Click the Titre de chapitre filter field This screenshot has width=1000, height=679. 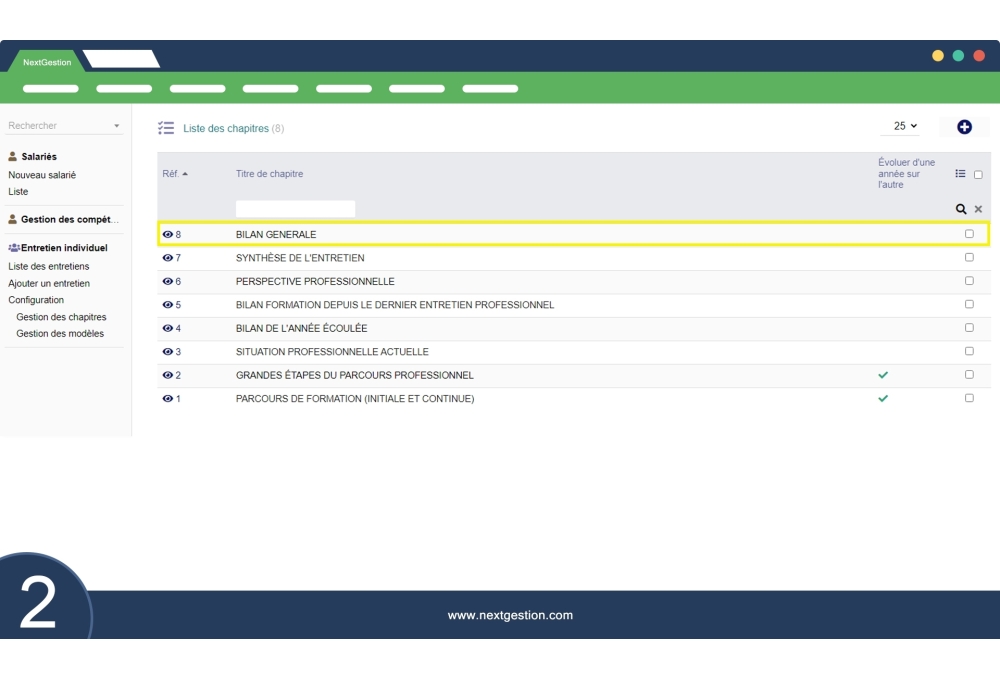[x=295, y=209]
